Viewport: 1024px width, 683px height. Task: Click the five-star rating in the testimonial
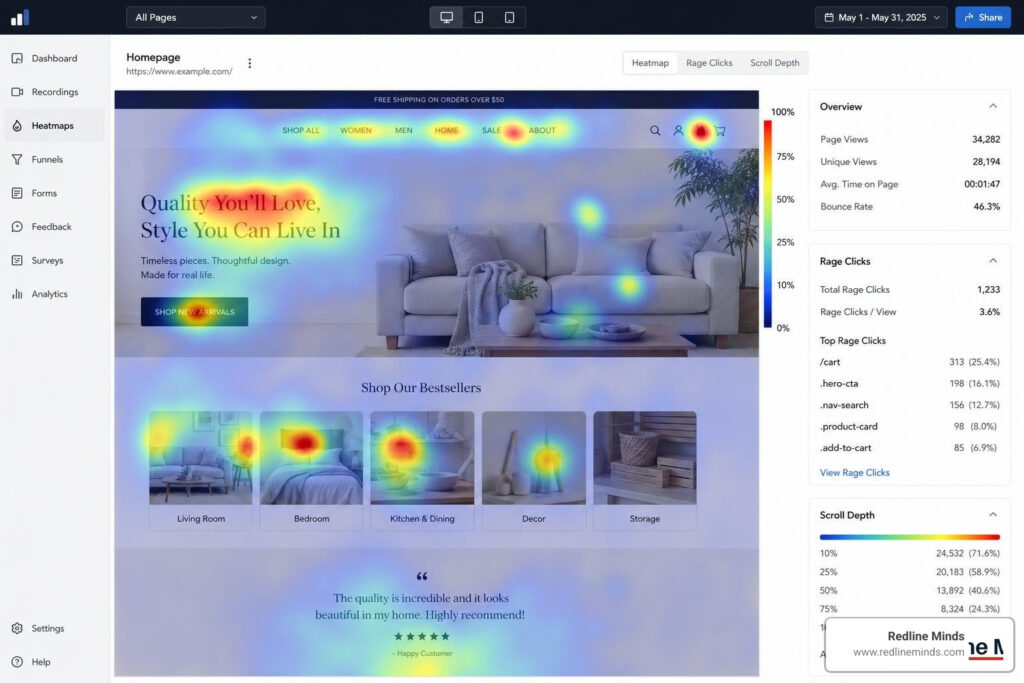(422, 636)
